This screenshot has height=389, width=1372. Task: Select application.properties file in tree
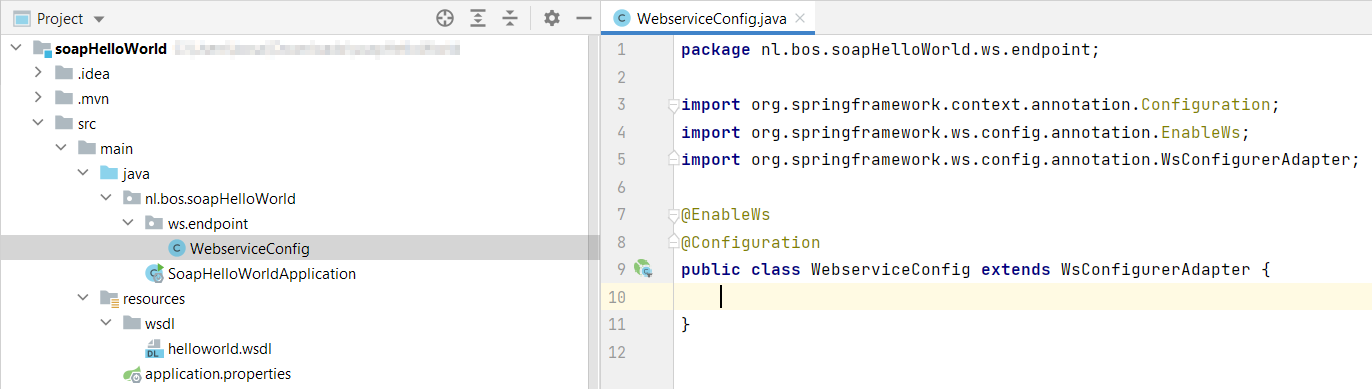click(300, 374)
